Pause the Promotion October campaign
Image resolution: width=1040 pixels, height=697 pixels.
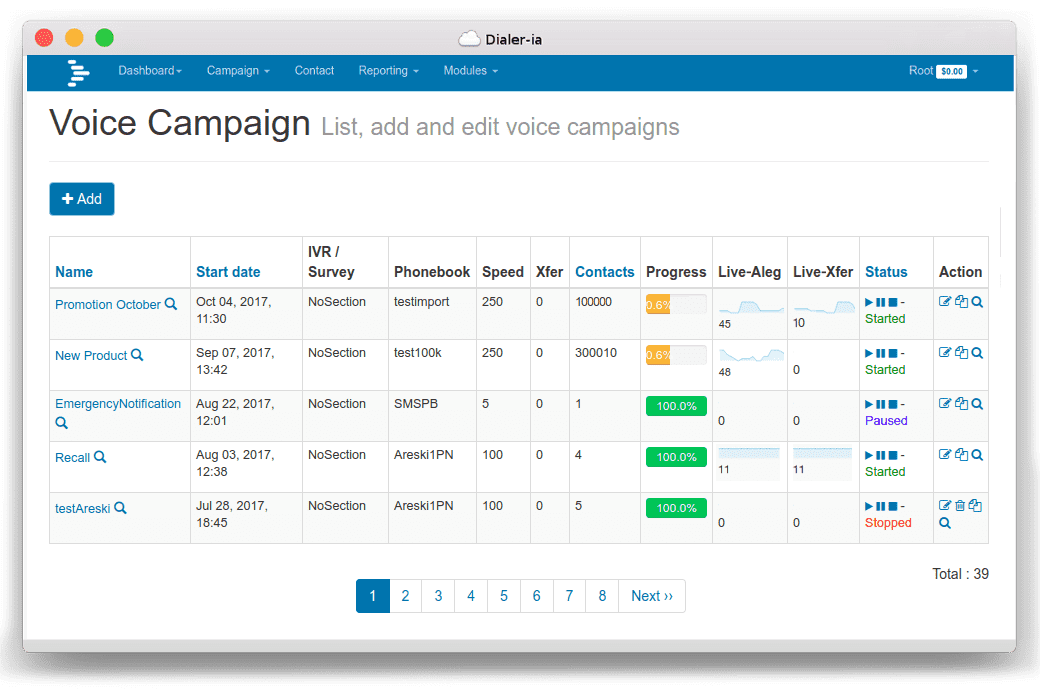[881, 302]
